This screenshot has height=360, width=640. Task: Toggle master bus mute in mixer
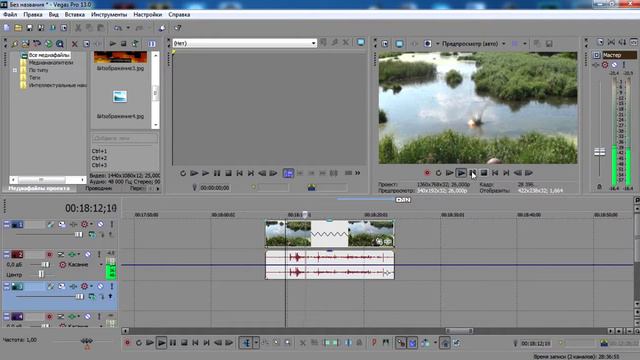point(614,65)
